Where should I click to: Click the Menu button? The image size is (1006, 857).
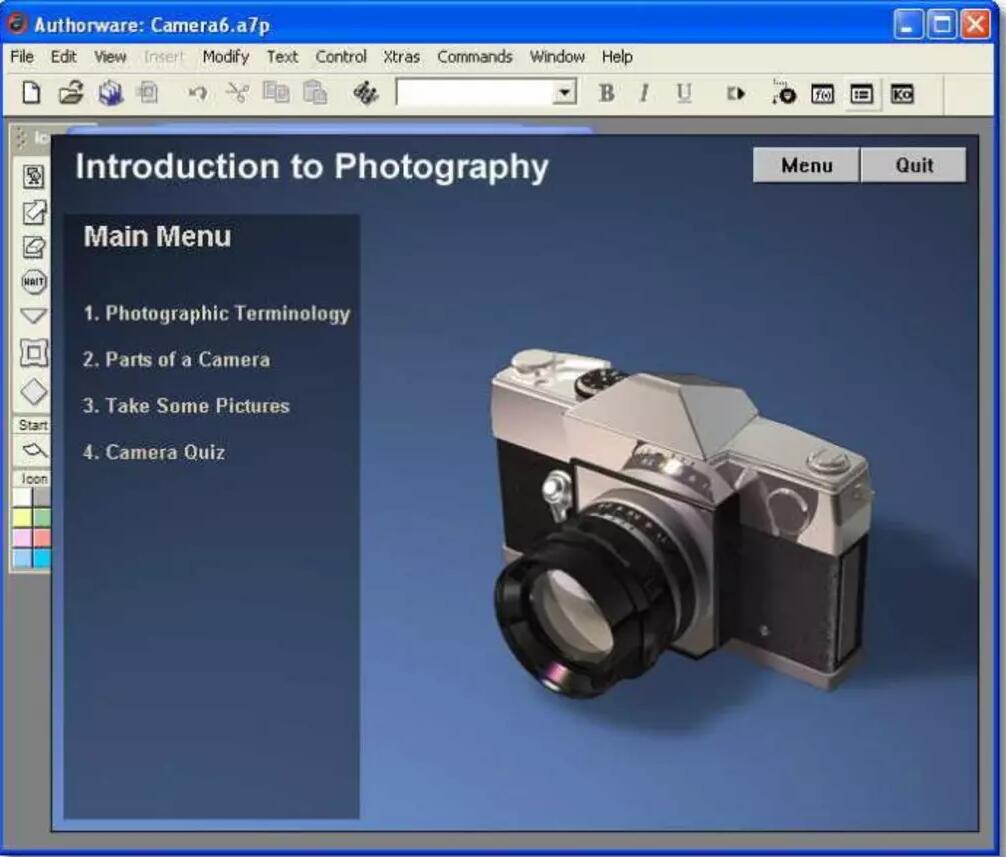pos(806,166)
